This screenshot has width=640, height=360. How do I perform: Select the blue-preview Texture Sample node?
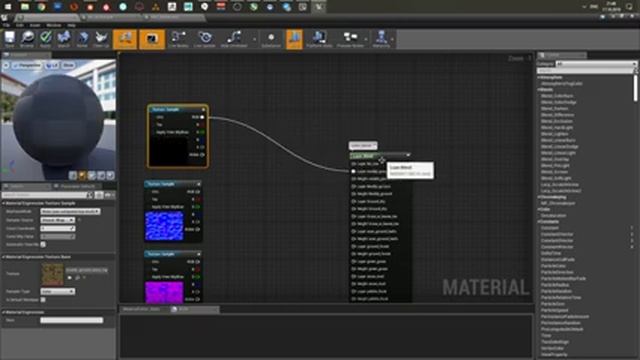173,212
